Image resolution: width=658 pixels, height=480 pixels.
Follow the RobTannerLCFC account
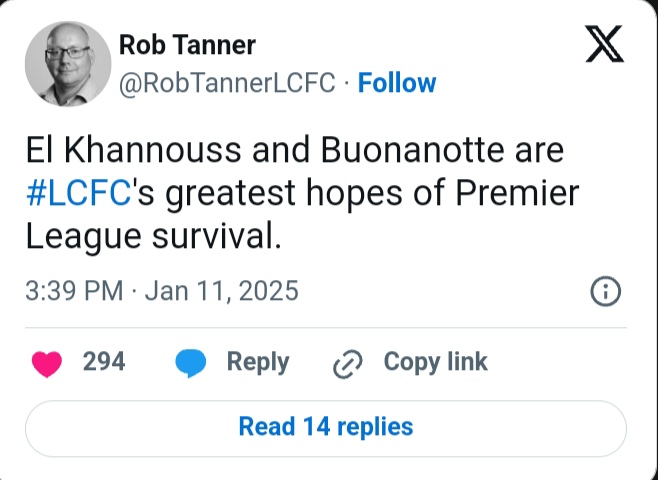(397, 83)
